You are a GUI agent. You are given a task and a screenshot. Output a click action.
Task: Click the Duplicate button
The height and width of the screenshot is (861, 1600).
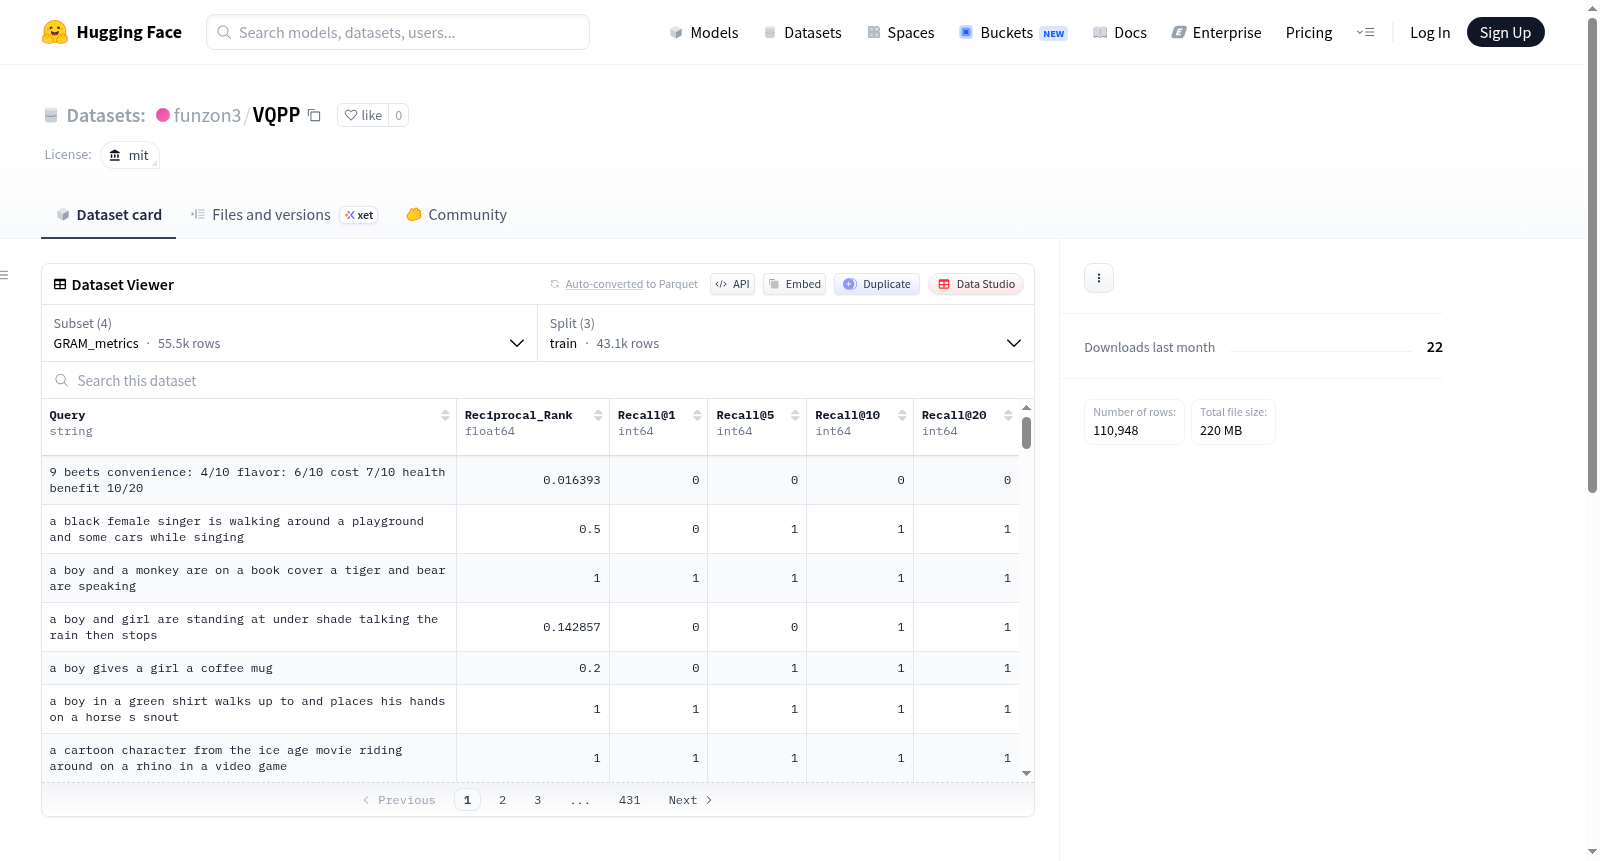877,284
